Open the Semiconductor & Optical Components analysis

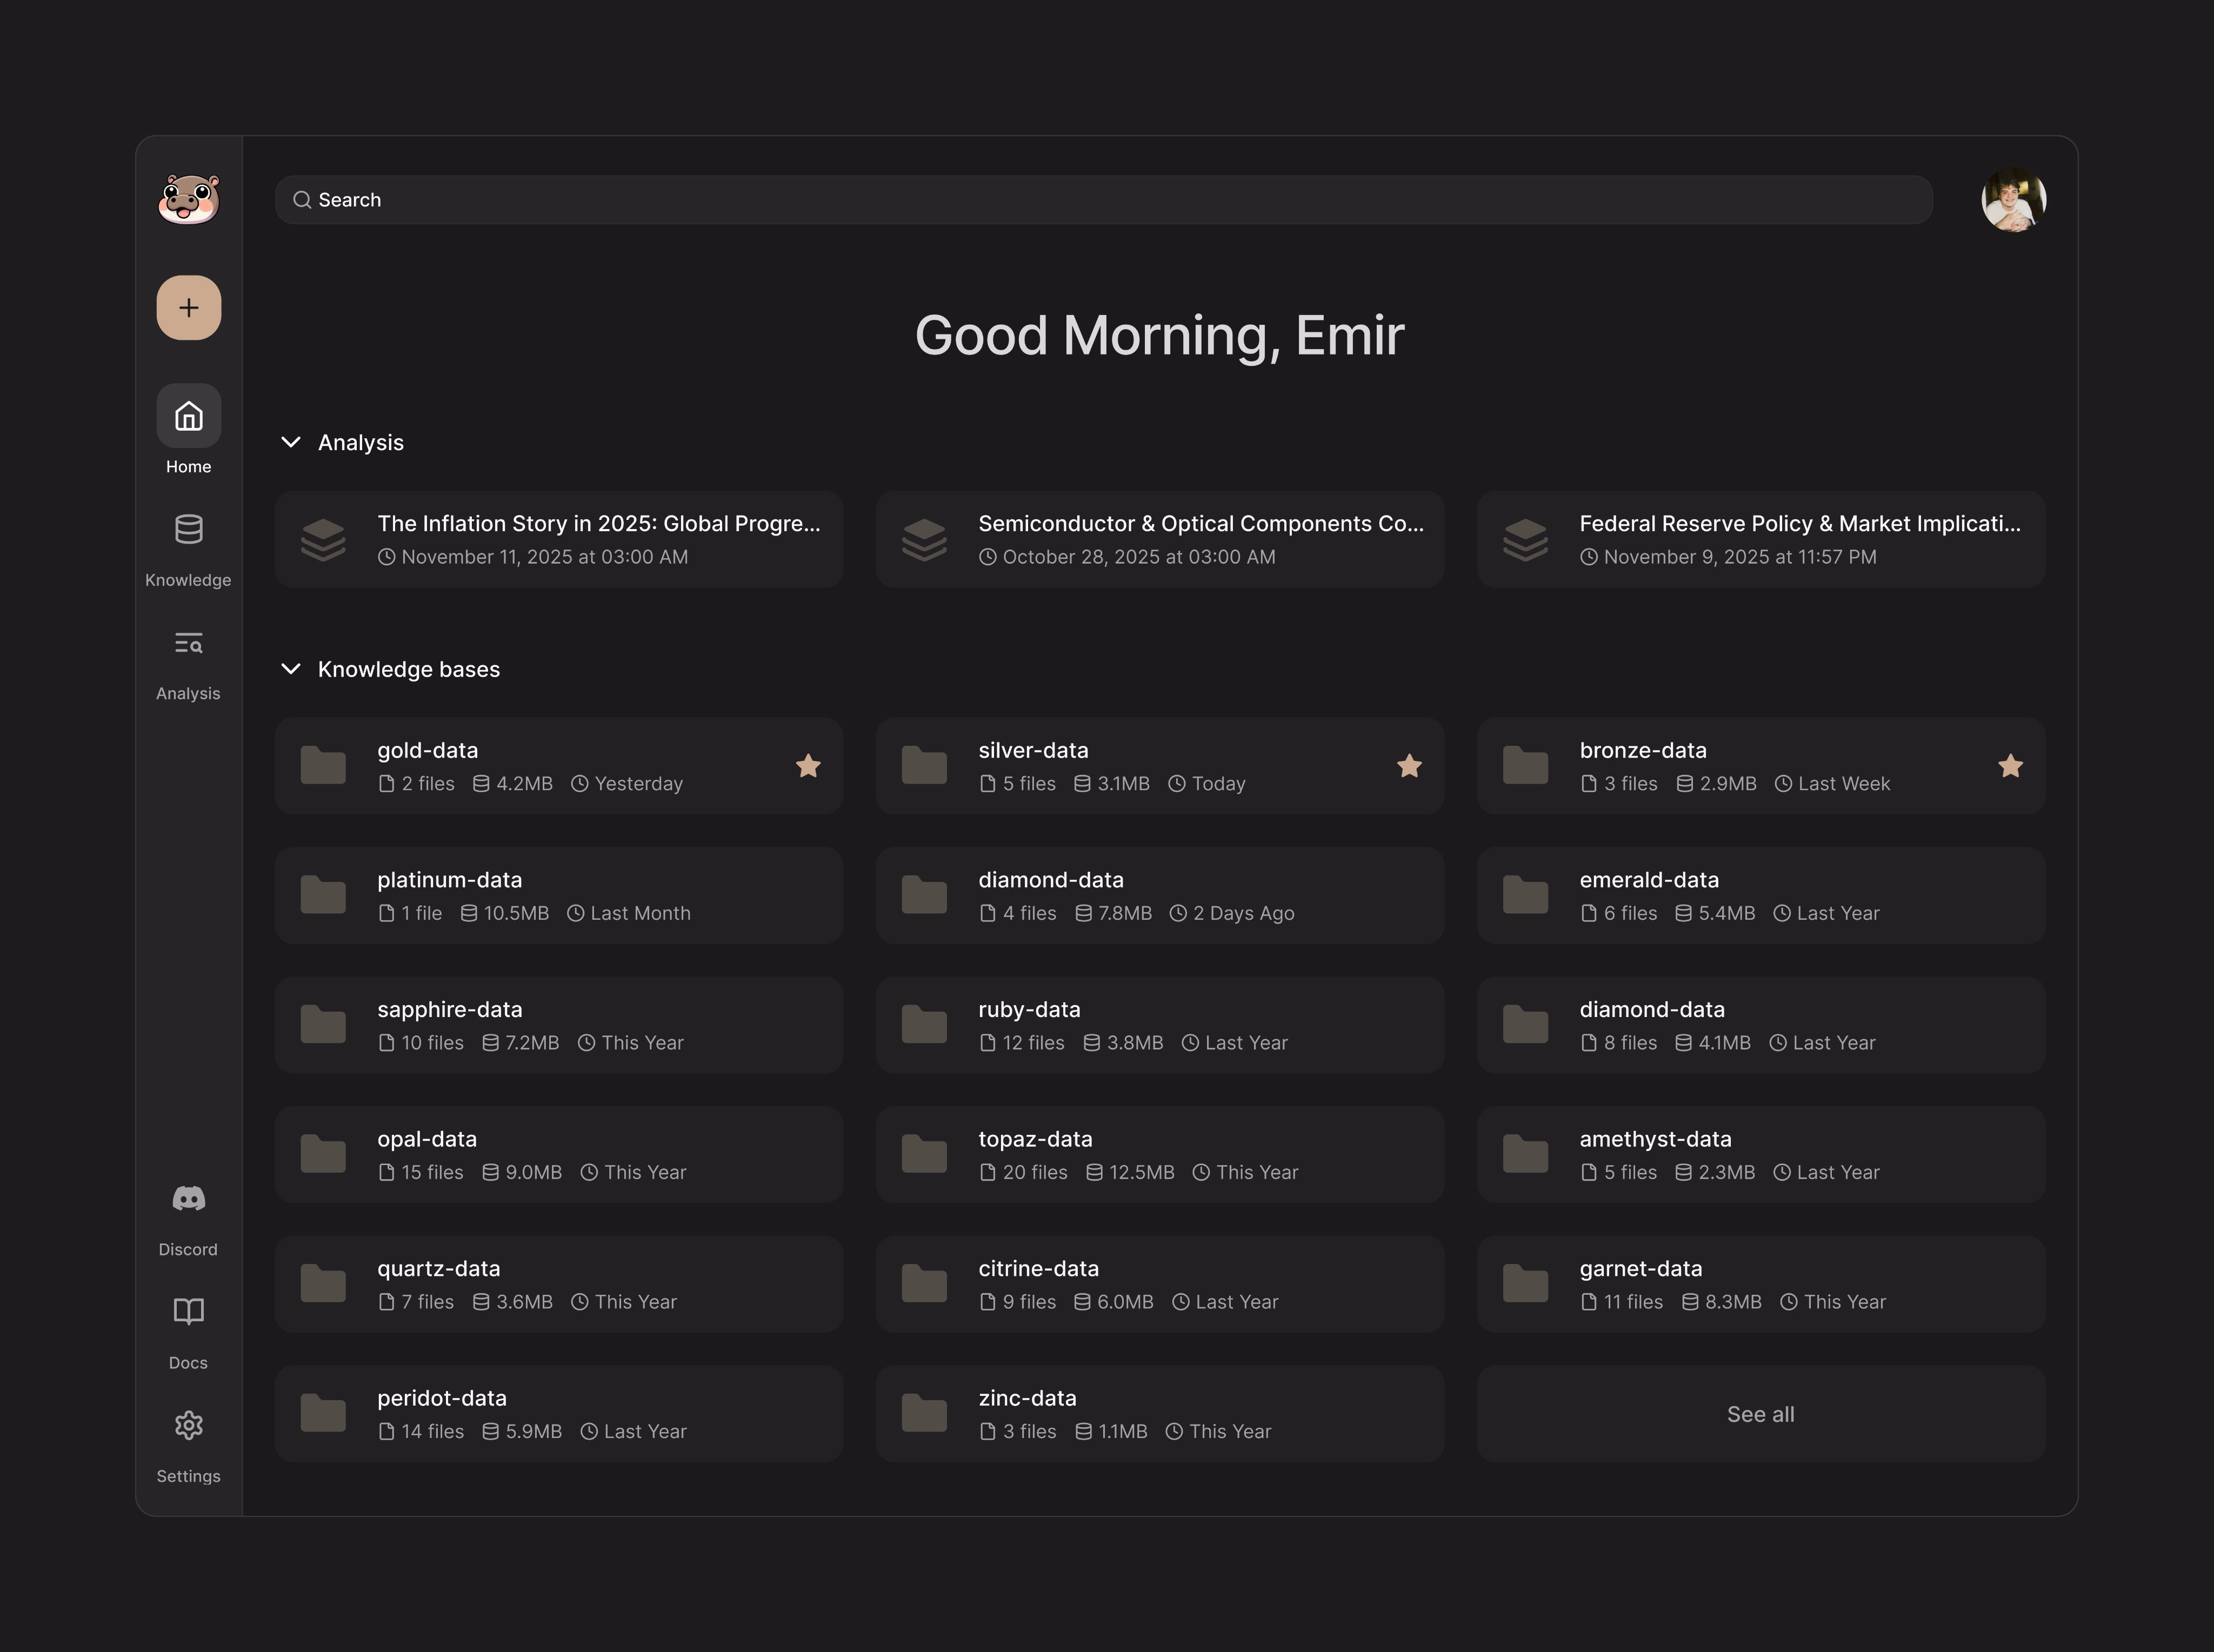1160,540
